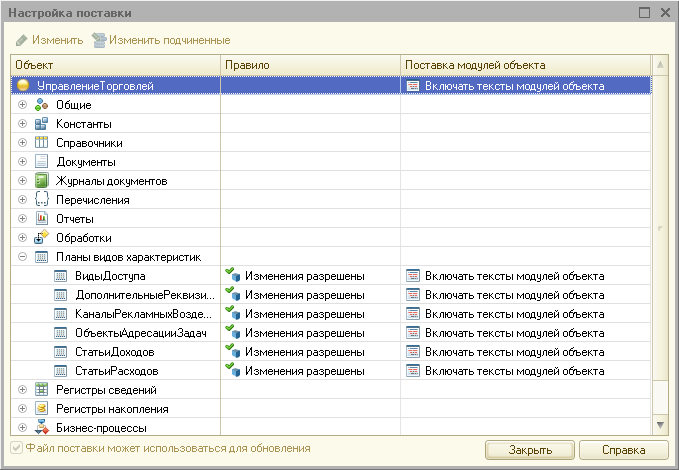679x470 pixels.
Task: Click the Перечисления braces icon
Action: (42, 200)
